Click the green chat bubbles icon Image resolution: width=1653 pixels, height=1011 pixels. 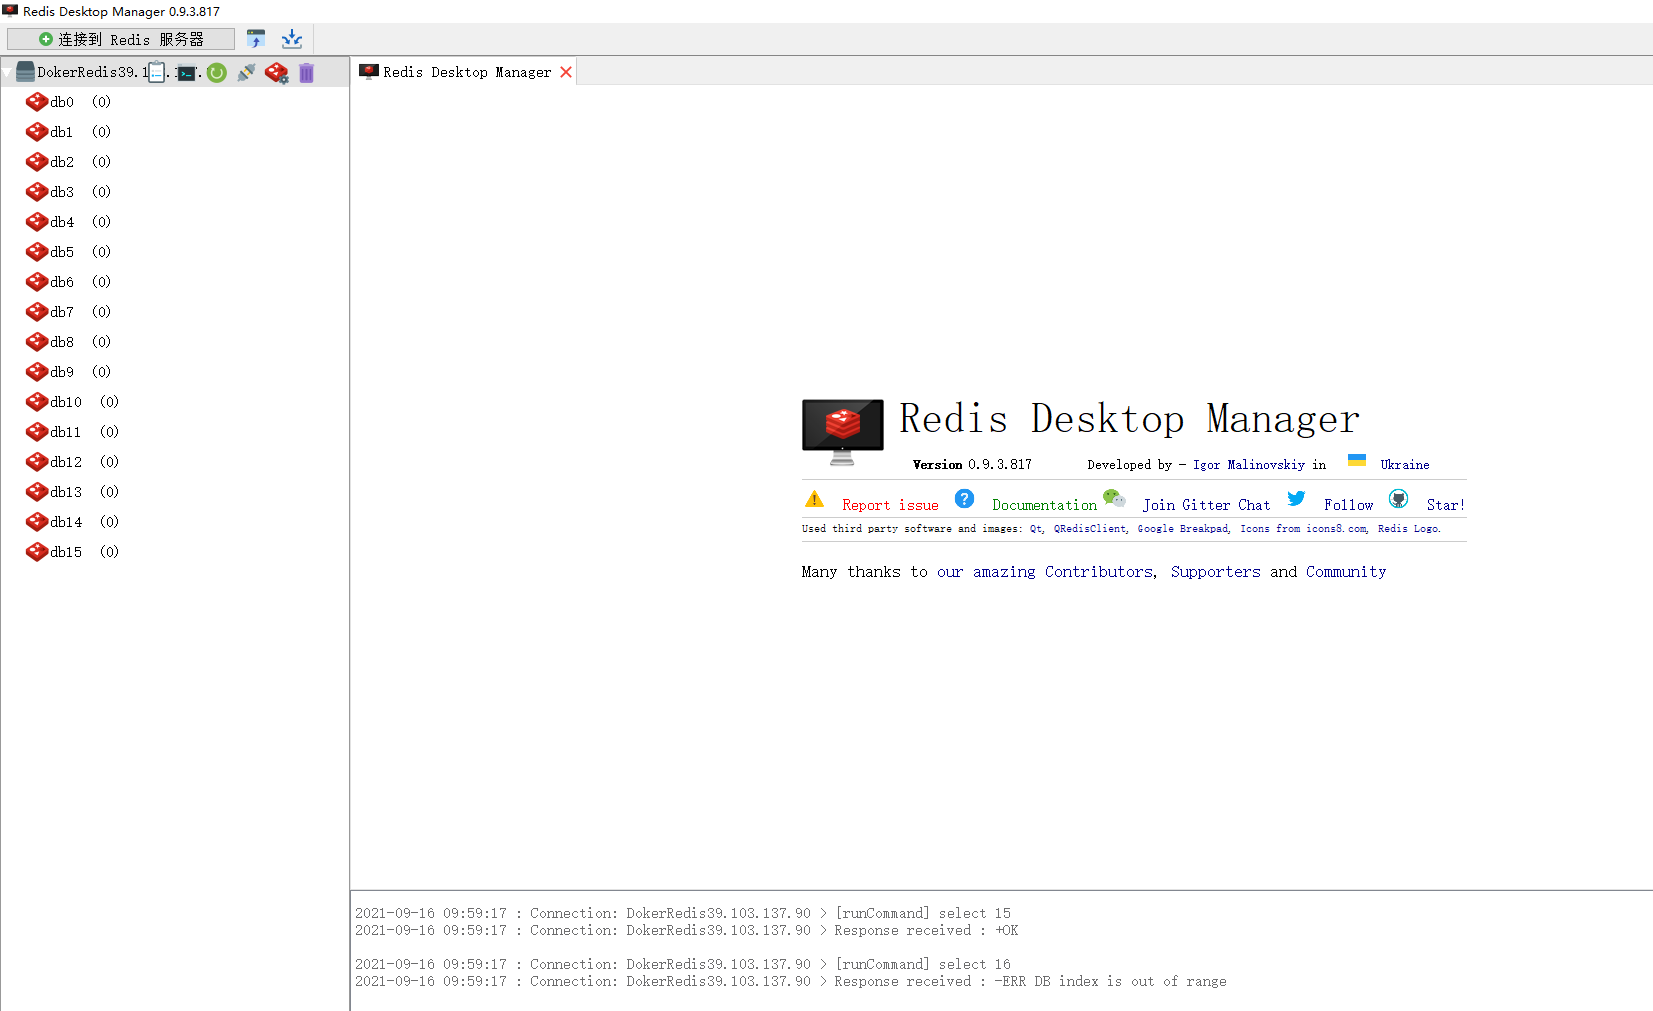1114,498
